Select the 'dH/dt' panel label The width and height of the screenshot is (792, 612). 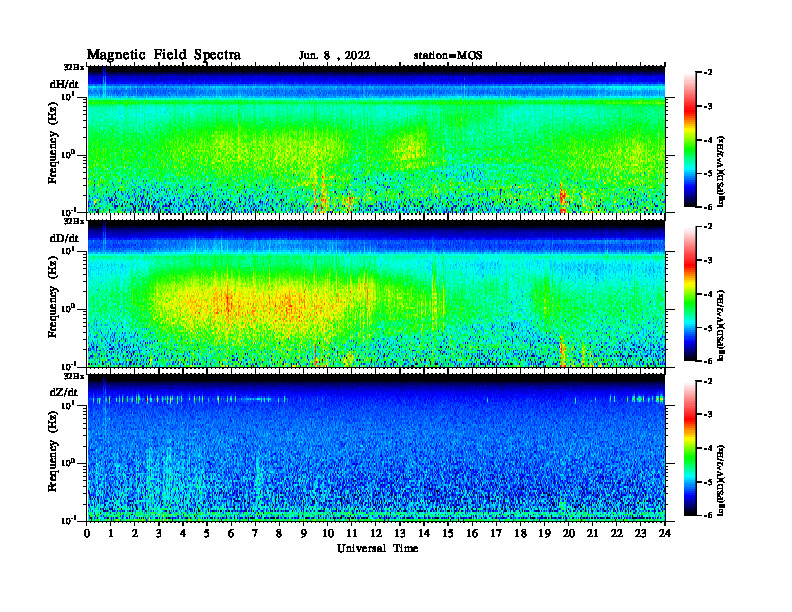click(64, 84)
